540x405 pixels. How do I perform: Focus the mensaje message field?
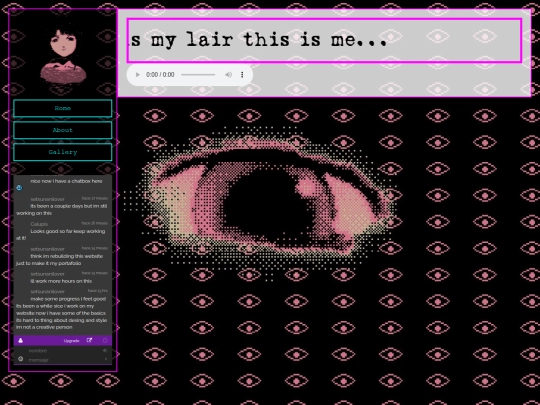coord(65,360)
